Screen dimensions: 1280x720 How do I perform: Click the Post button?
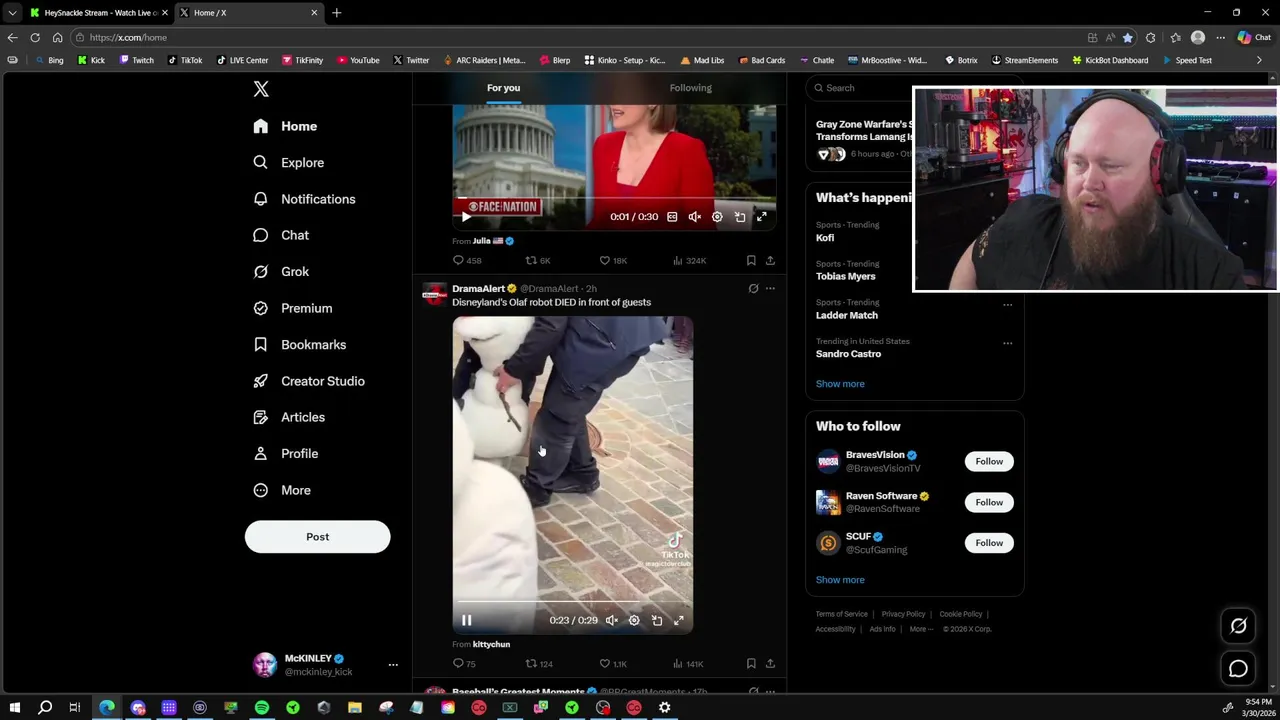[317, 537]
